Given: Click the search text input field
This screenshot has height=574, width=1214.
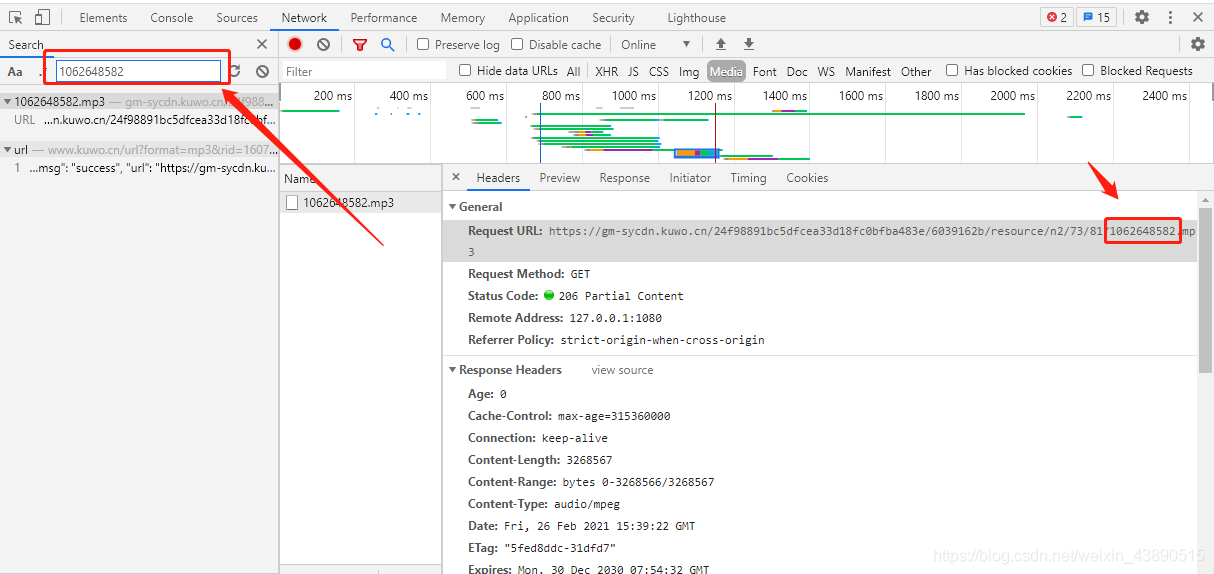Looking at the screenshot, I should pos(138,71).
